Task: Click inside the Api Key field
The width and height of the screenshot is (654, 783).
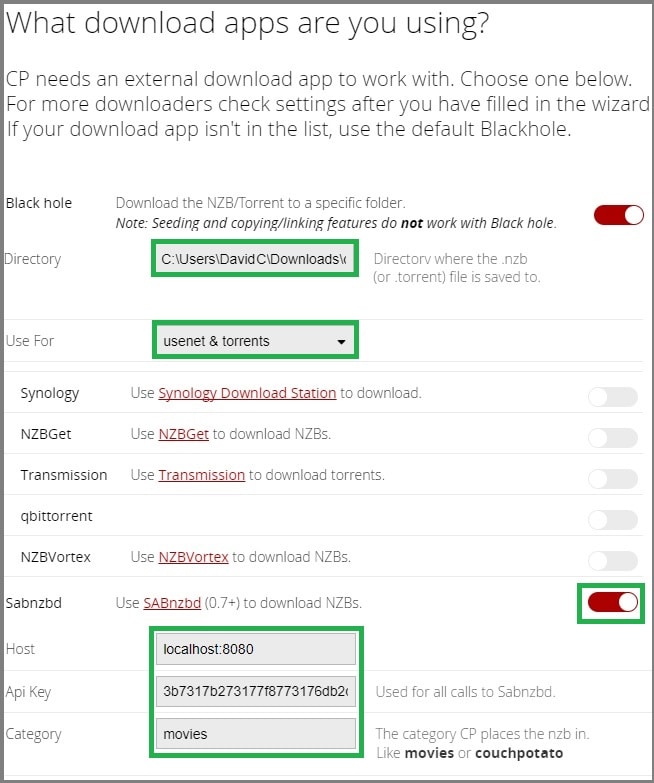Action: click(x=256, y=691)
